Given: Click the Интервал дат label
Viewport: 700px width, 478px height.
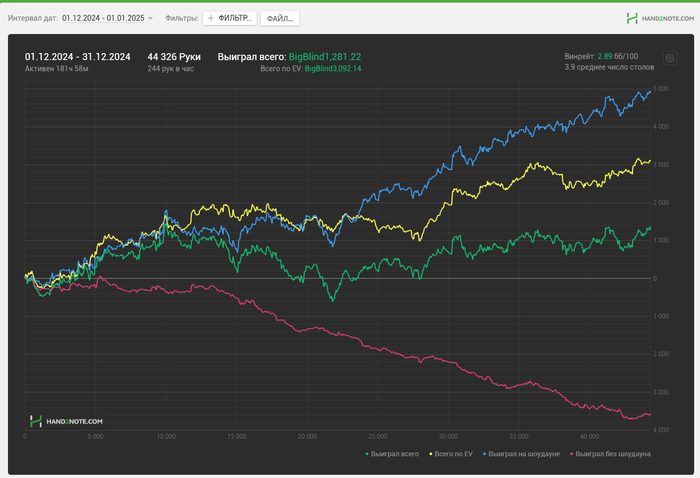Looking at the screenshot, I should tap(33, 18).
